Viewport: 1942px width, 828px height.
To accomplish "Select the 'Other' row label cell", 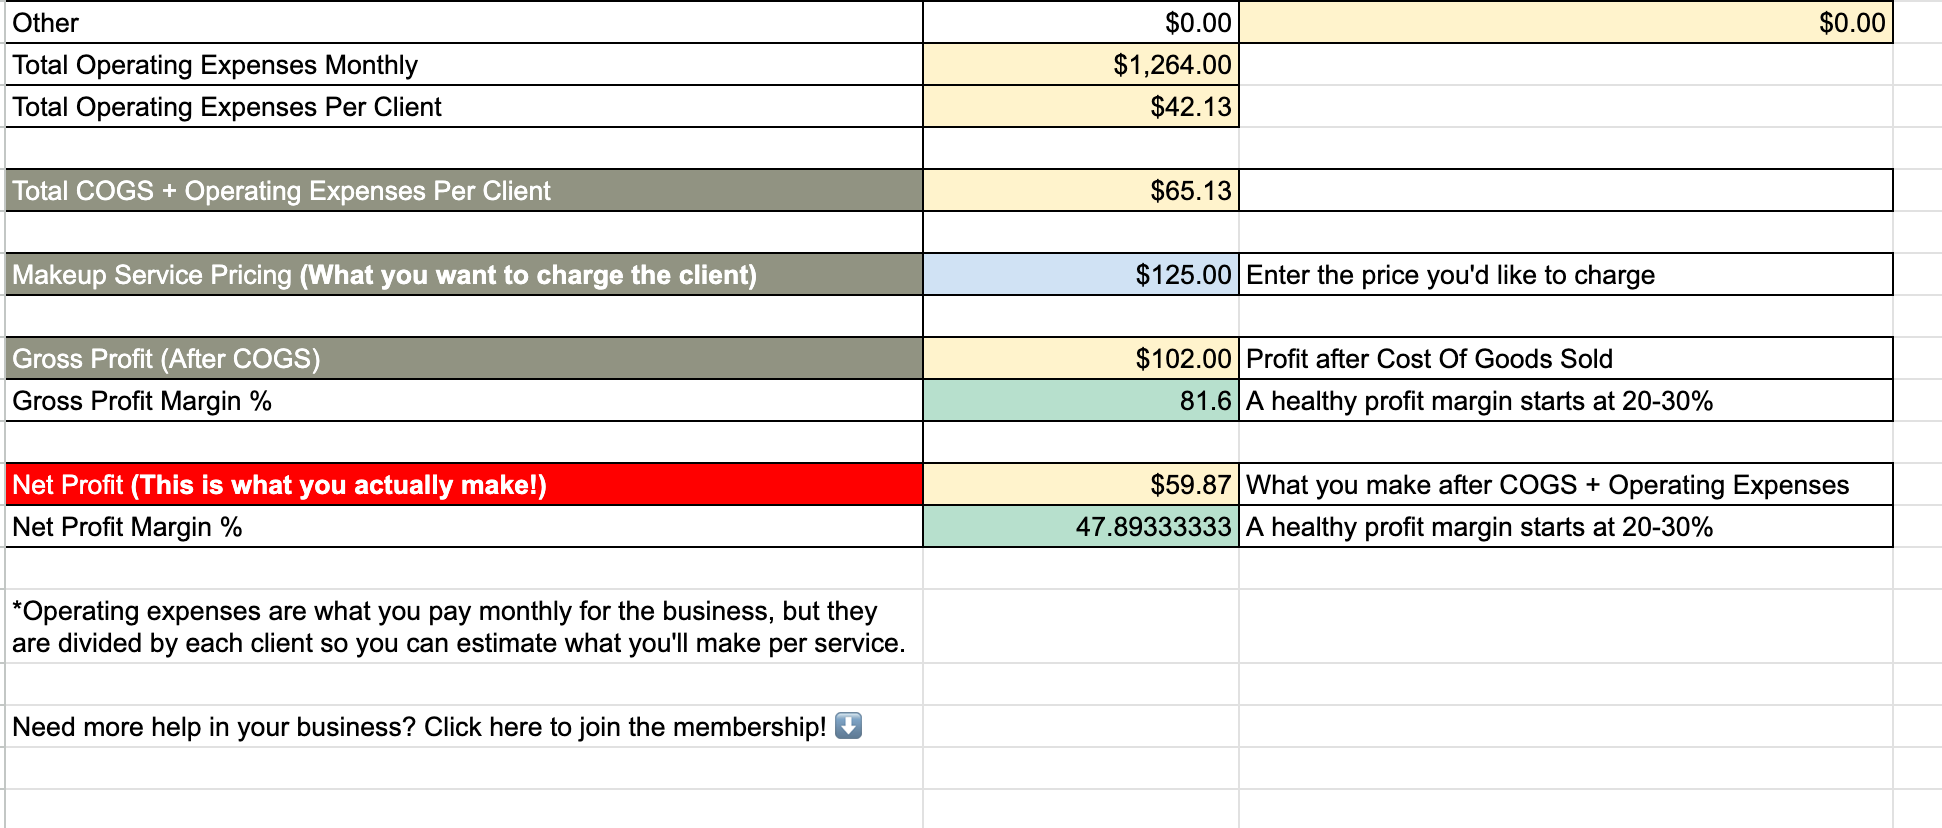I will (x=463, y=23).
